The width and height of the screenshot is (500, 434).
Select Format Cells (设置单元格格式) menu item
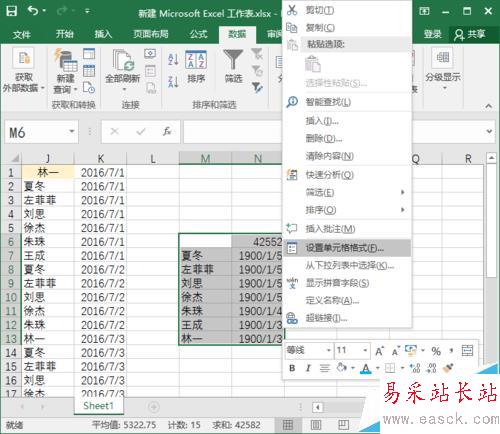tap(347, 248)
